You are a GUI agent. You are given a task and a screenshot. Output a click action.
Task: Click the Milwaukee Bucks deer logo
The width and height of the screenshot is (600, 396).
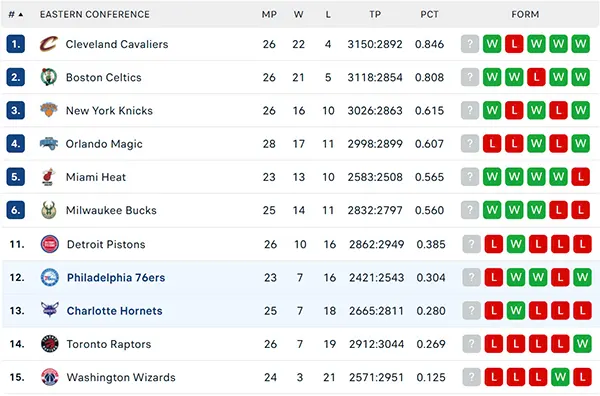pos(49,210)
